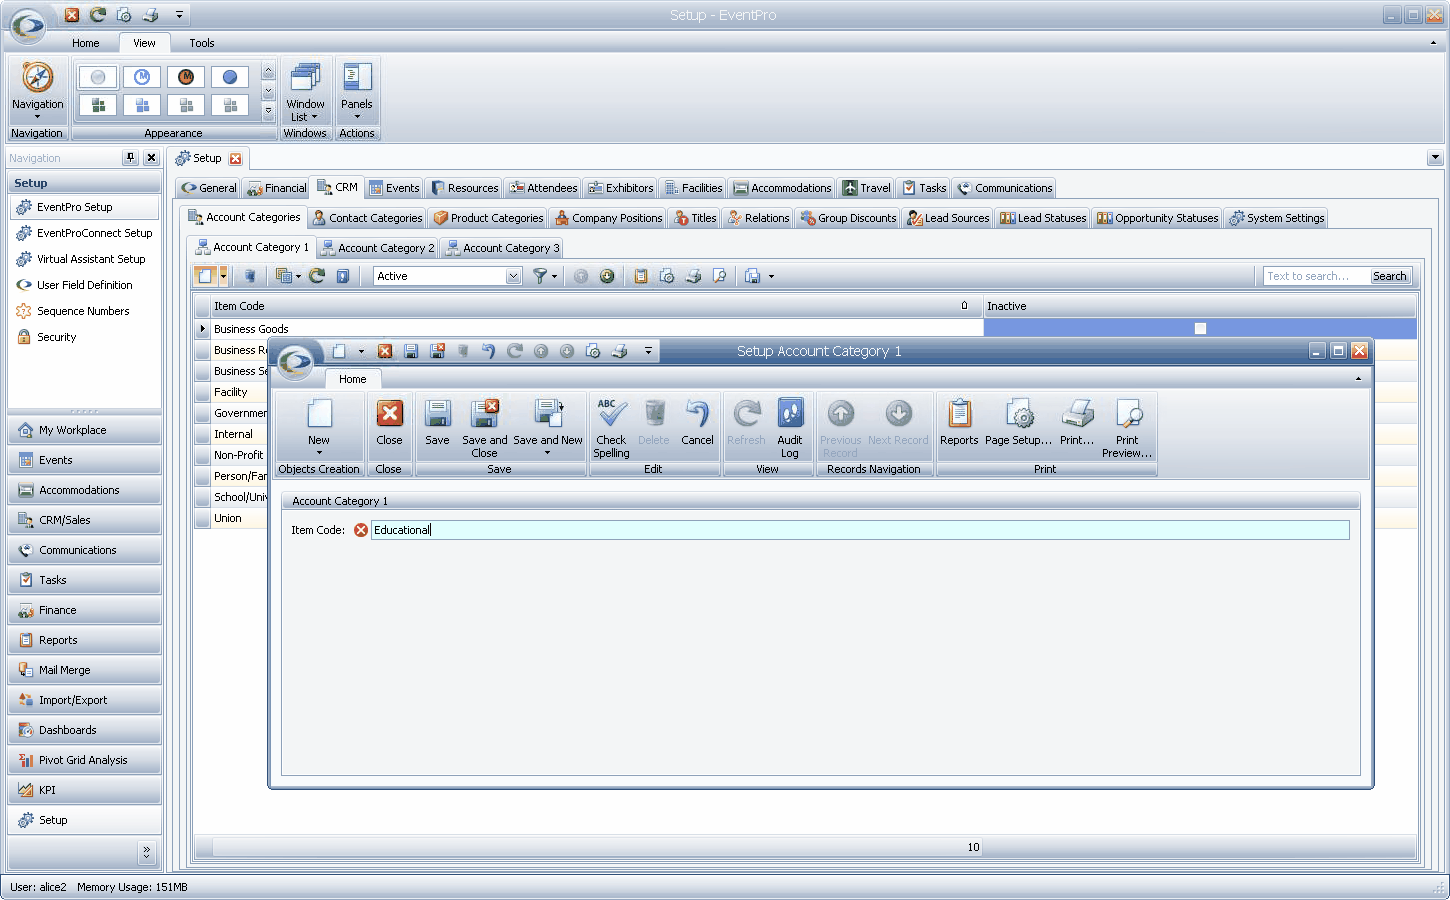Open the Active status filter dropdown

click(513, 276)
